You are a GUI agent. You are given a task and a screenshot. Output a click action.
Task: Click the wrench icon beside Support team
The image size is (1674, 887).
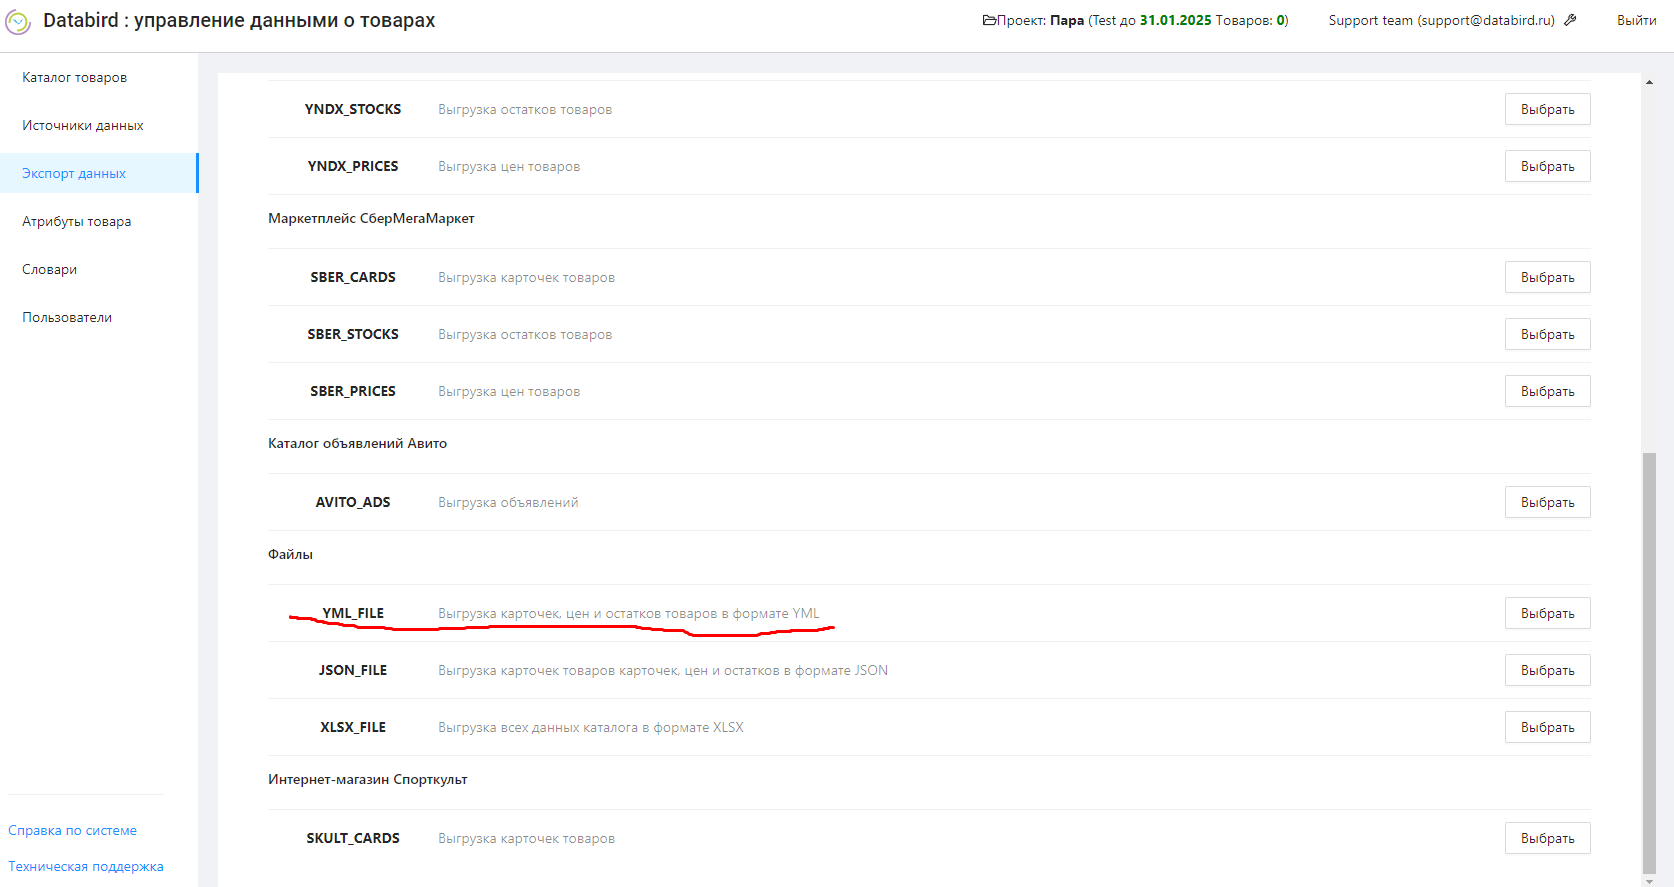point(1570,20)
